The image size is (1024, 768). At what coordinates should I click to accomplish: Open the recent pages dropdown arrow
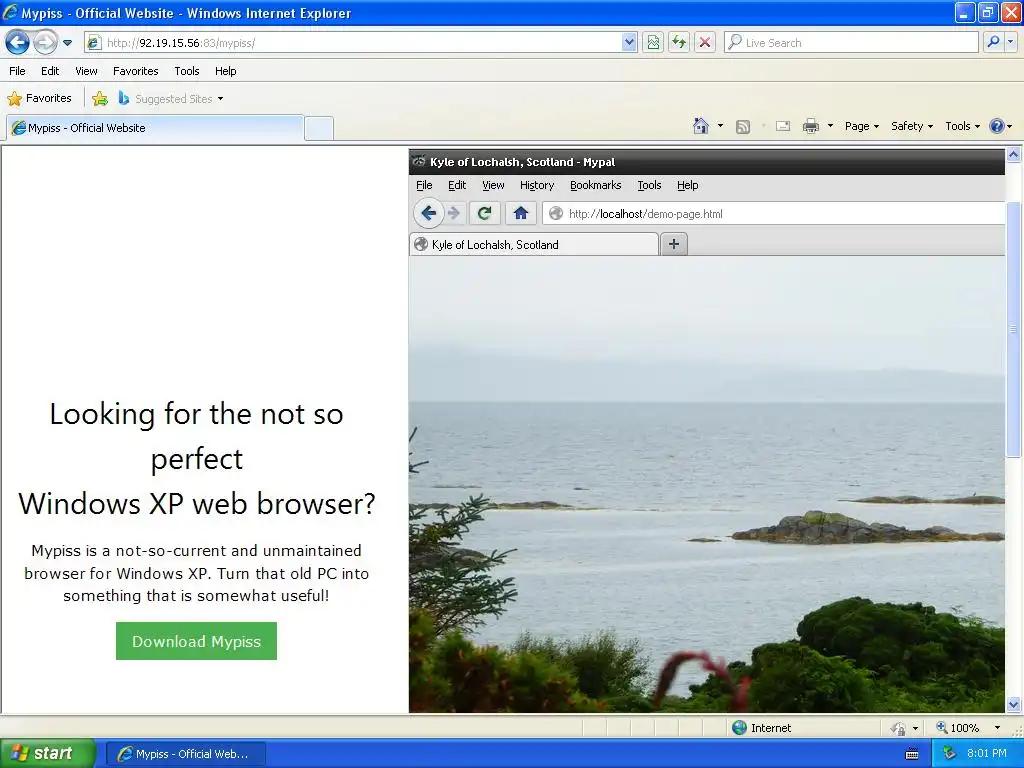pyautogui.click(x=67, y=43)
